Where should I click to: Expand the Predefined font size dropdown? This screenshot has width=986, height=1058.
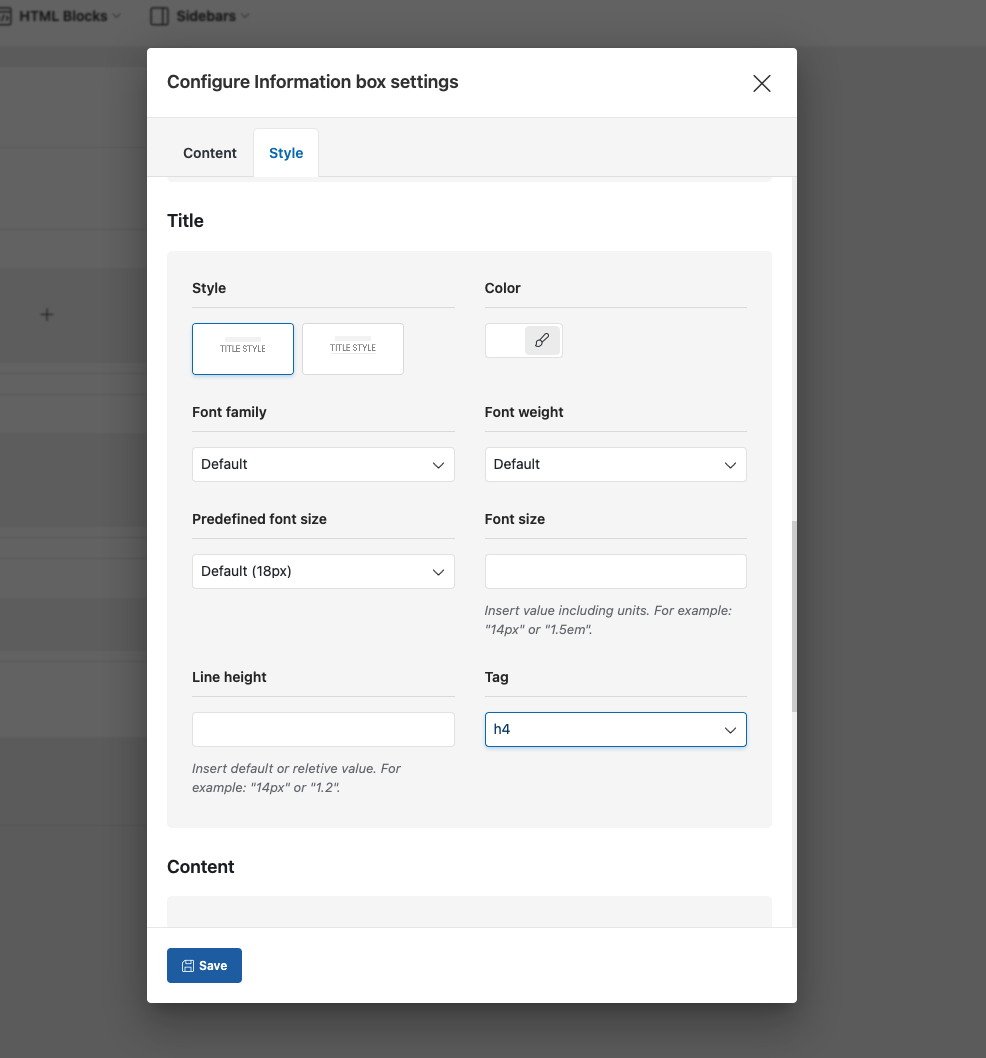pos(323,572)
